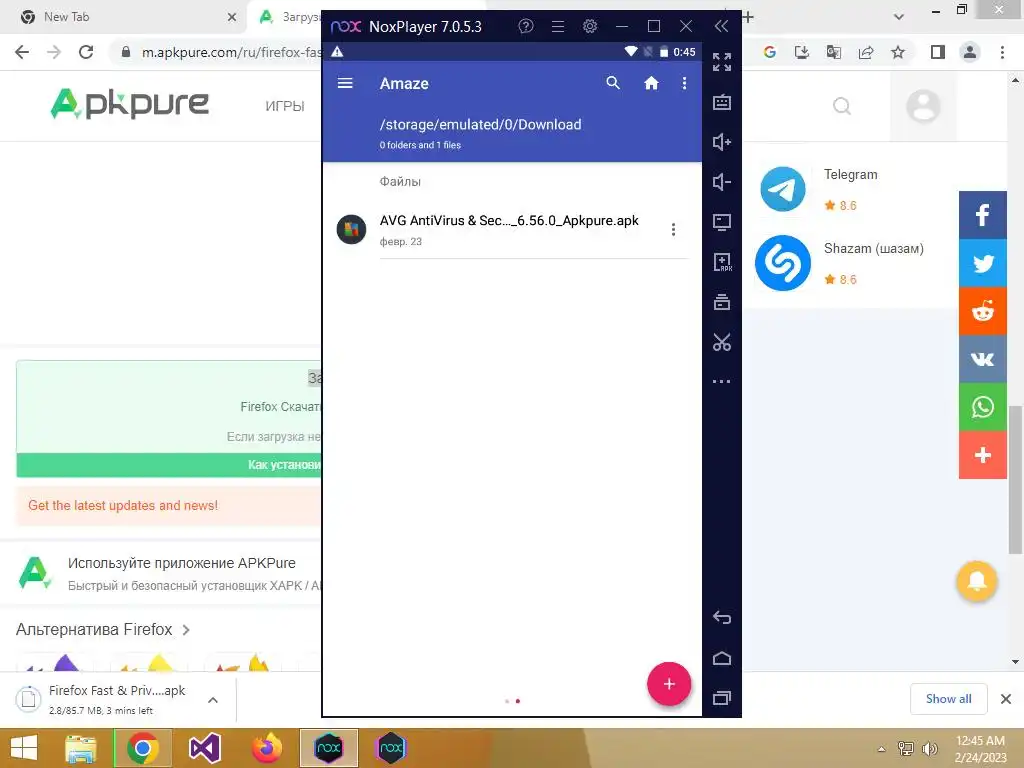Viewport: 1024px width, 768px height.
Task: Share page on Reddit
Action: [982, 311]
